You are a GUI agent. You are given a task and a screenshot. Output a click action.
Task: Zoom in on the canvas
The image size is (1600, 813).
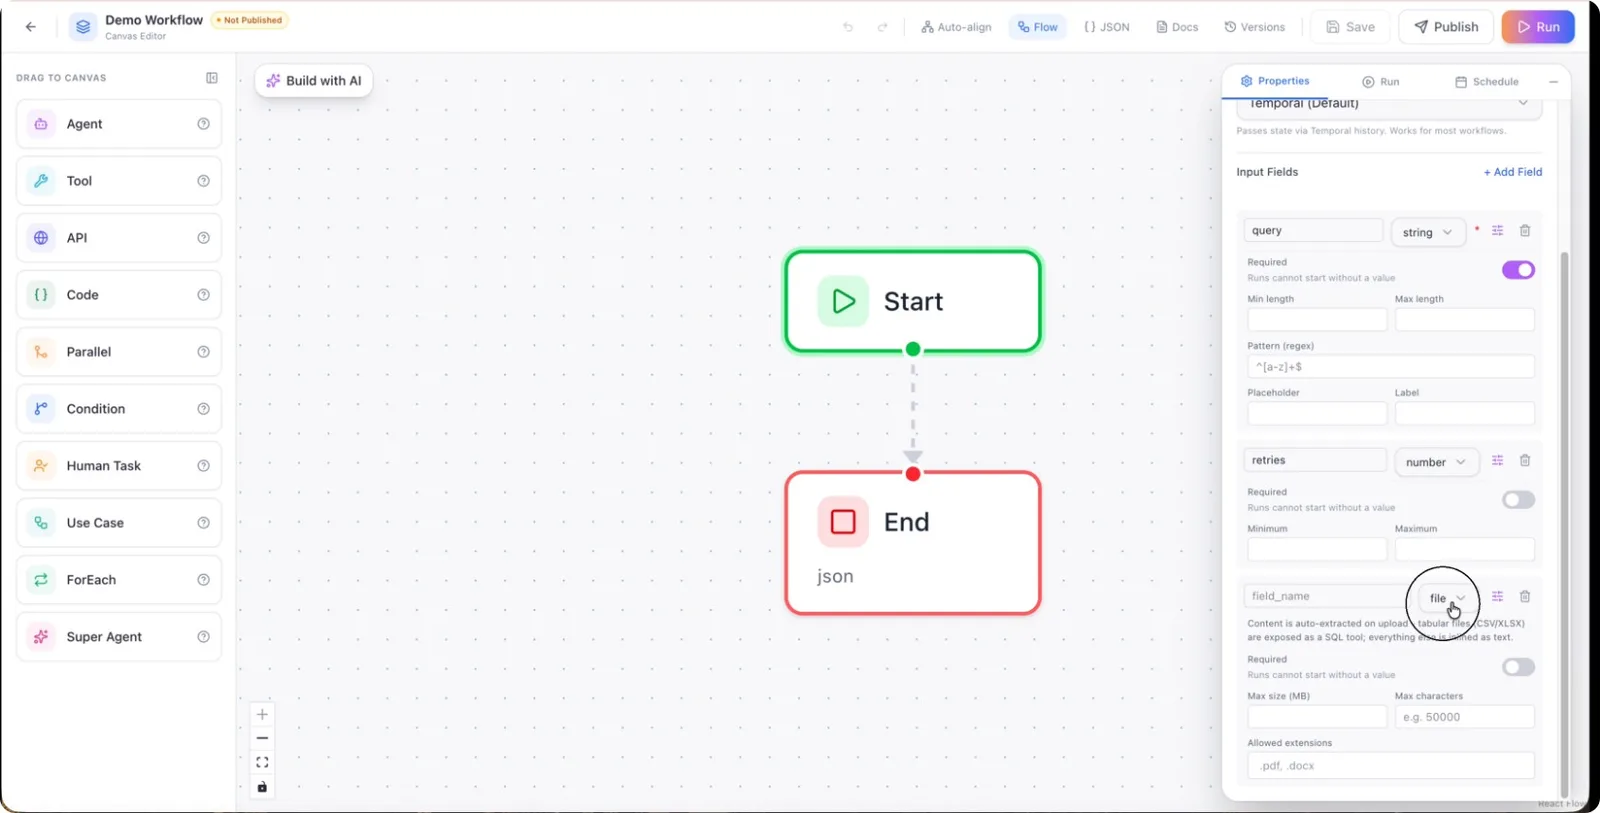click(x=262, y=714)
